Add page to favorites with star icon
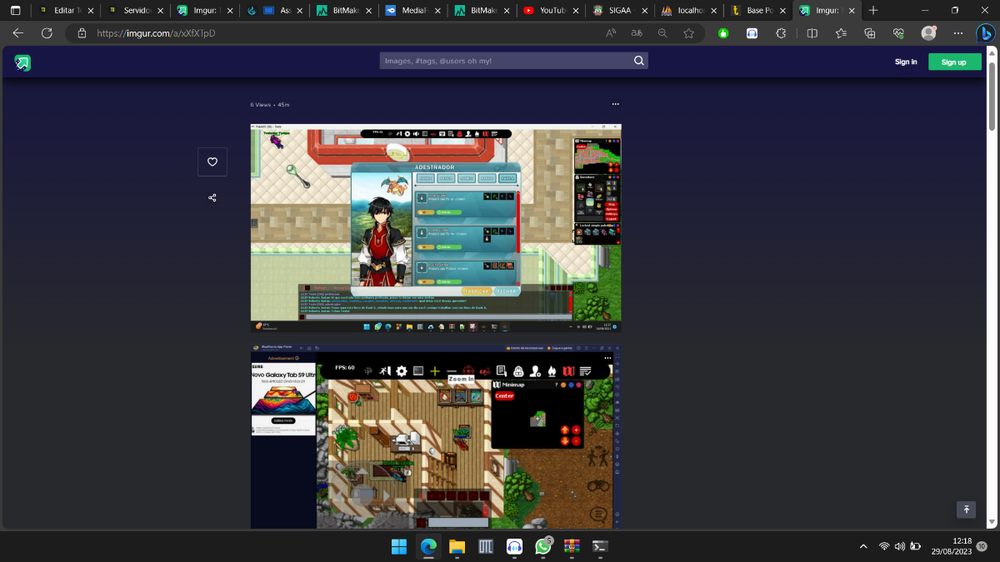Image resolution: width=1000 pixels, height=562 pixels. pyautogui.click(x=689, y=33)
